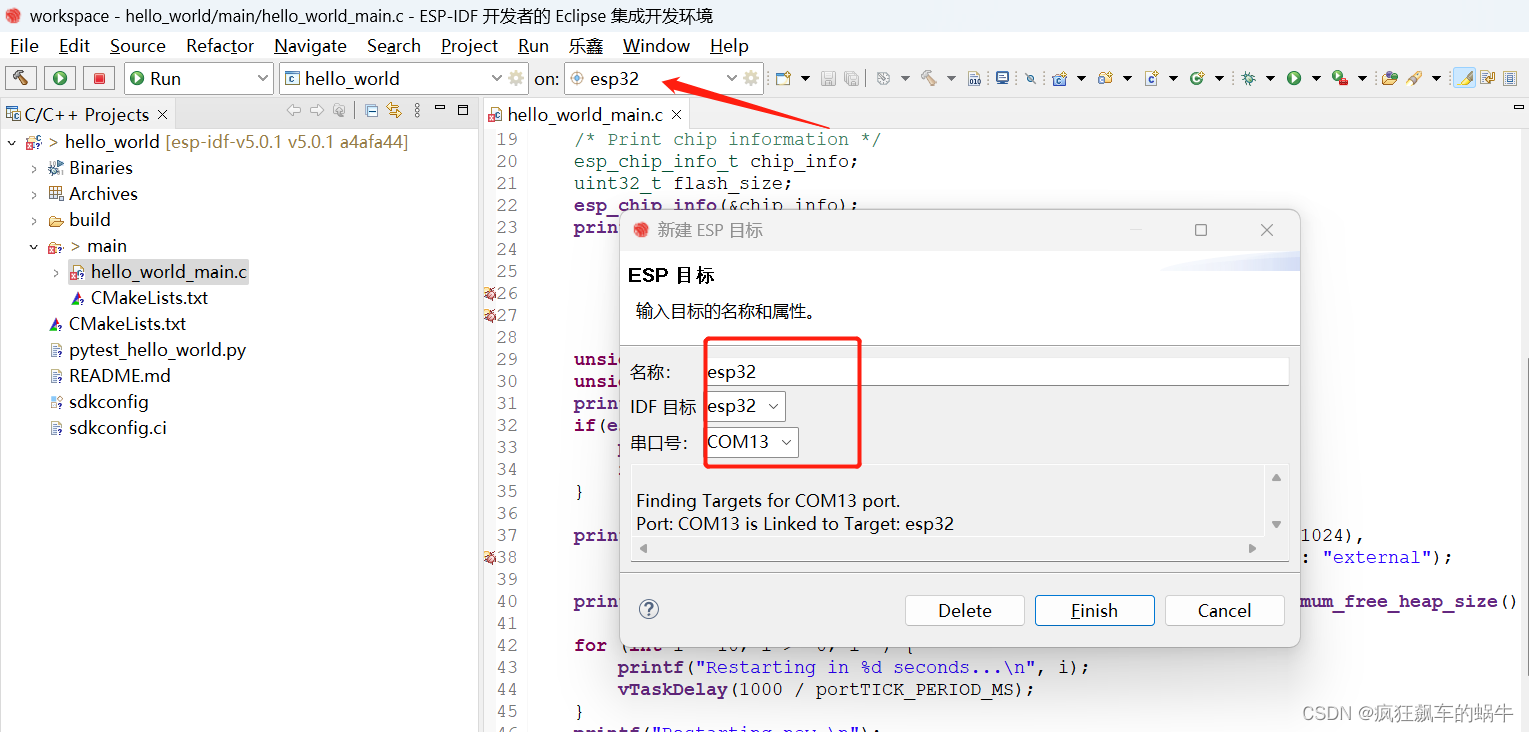Viewport: 1529px width, 732px height.
Task: Click the Collapse All icon in Projects view
Action: [x=371, y=111]
